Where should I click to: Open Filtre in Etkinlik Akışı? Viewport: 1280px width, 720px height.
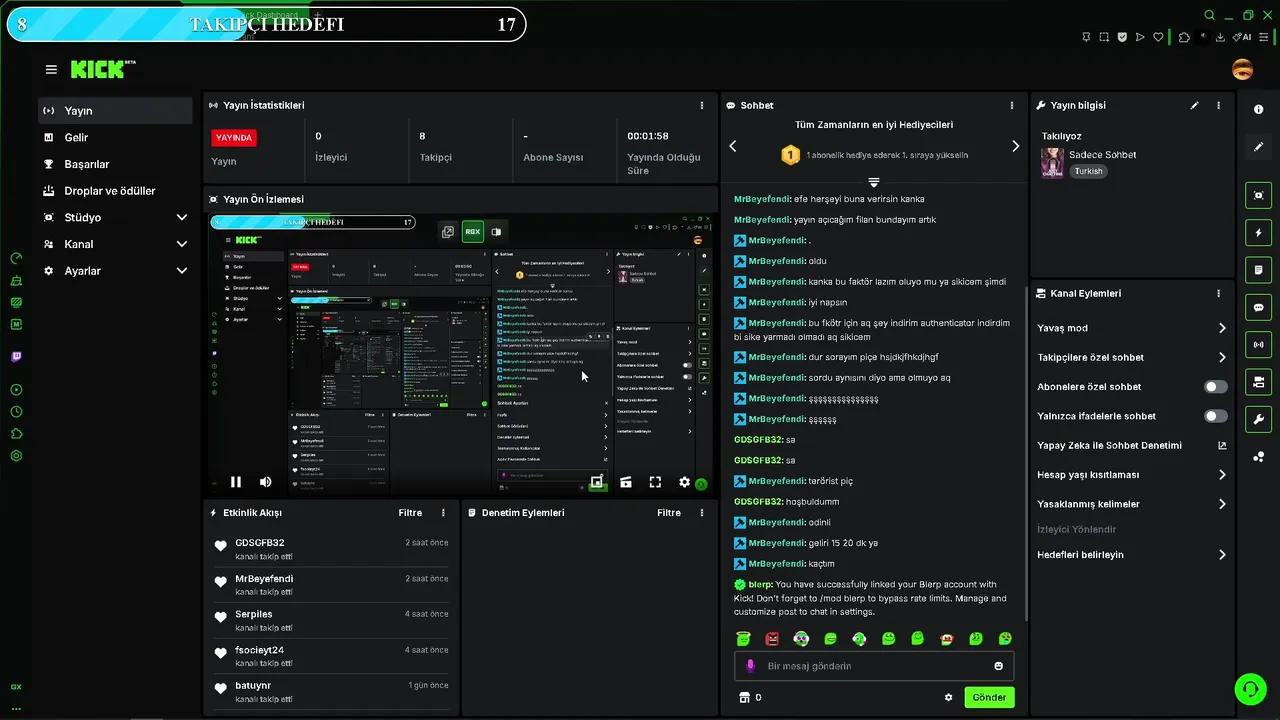pos(410,513)
